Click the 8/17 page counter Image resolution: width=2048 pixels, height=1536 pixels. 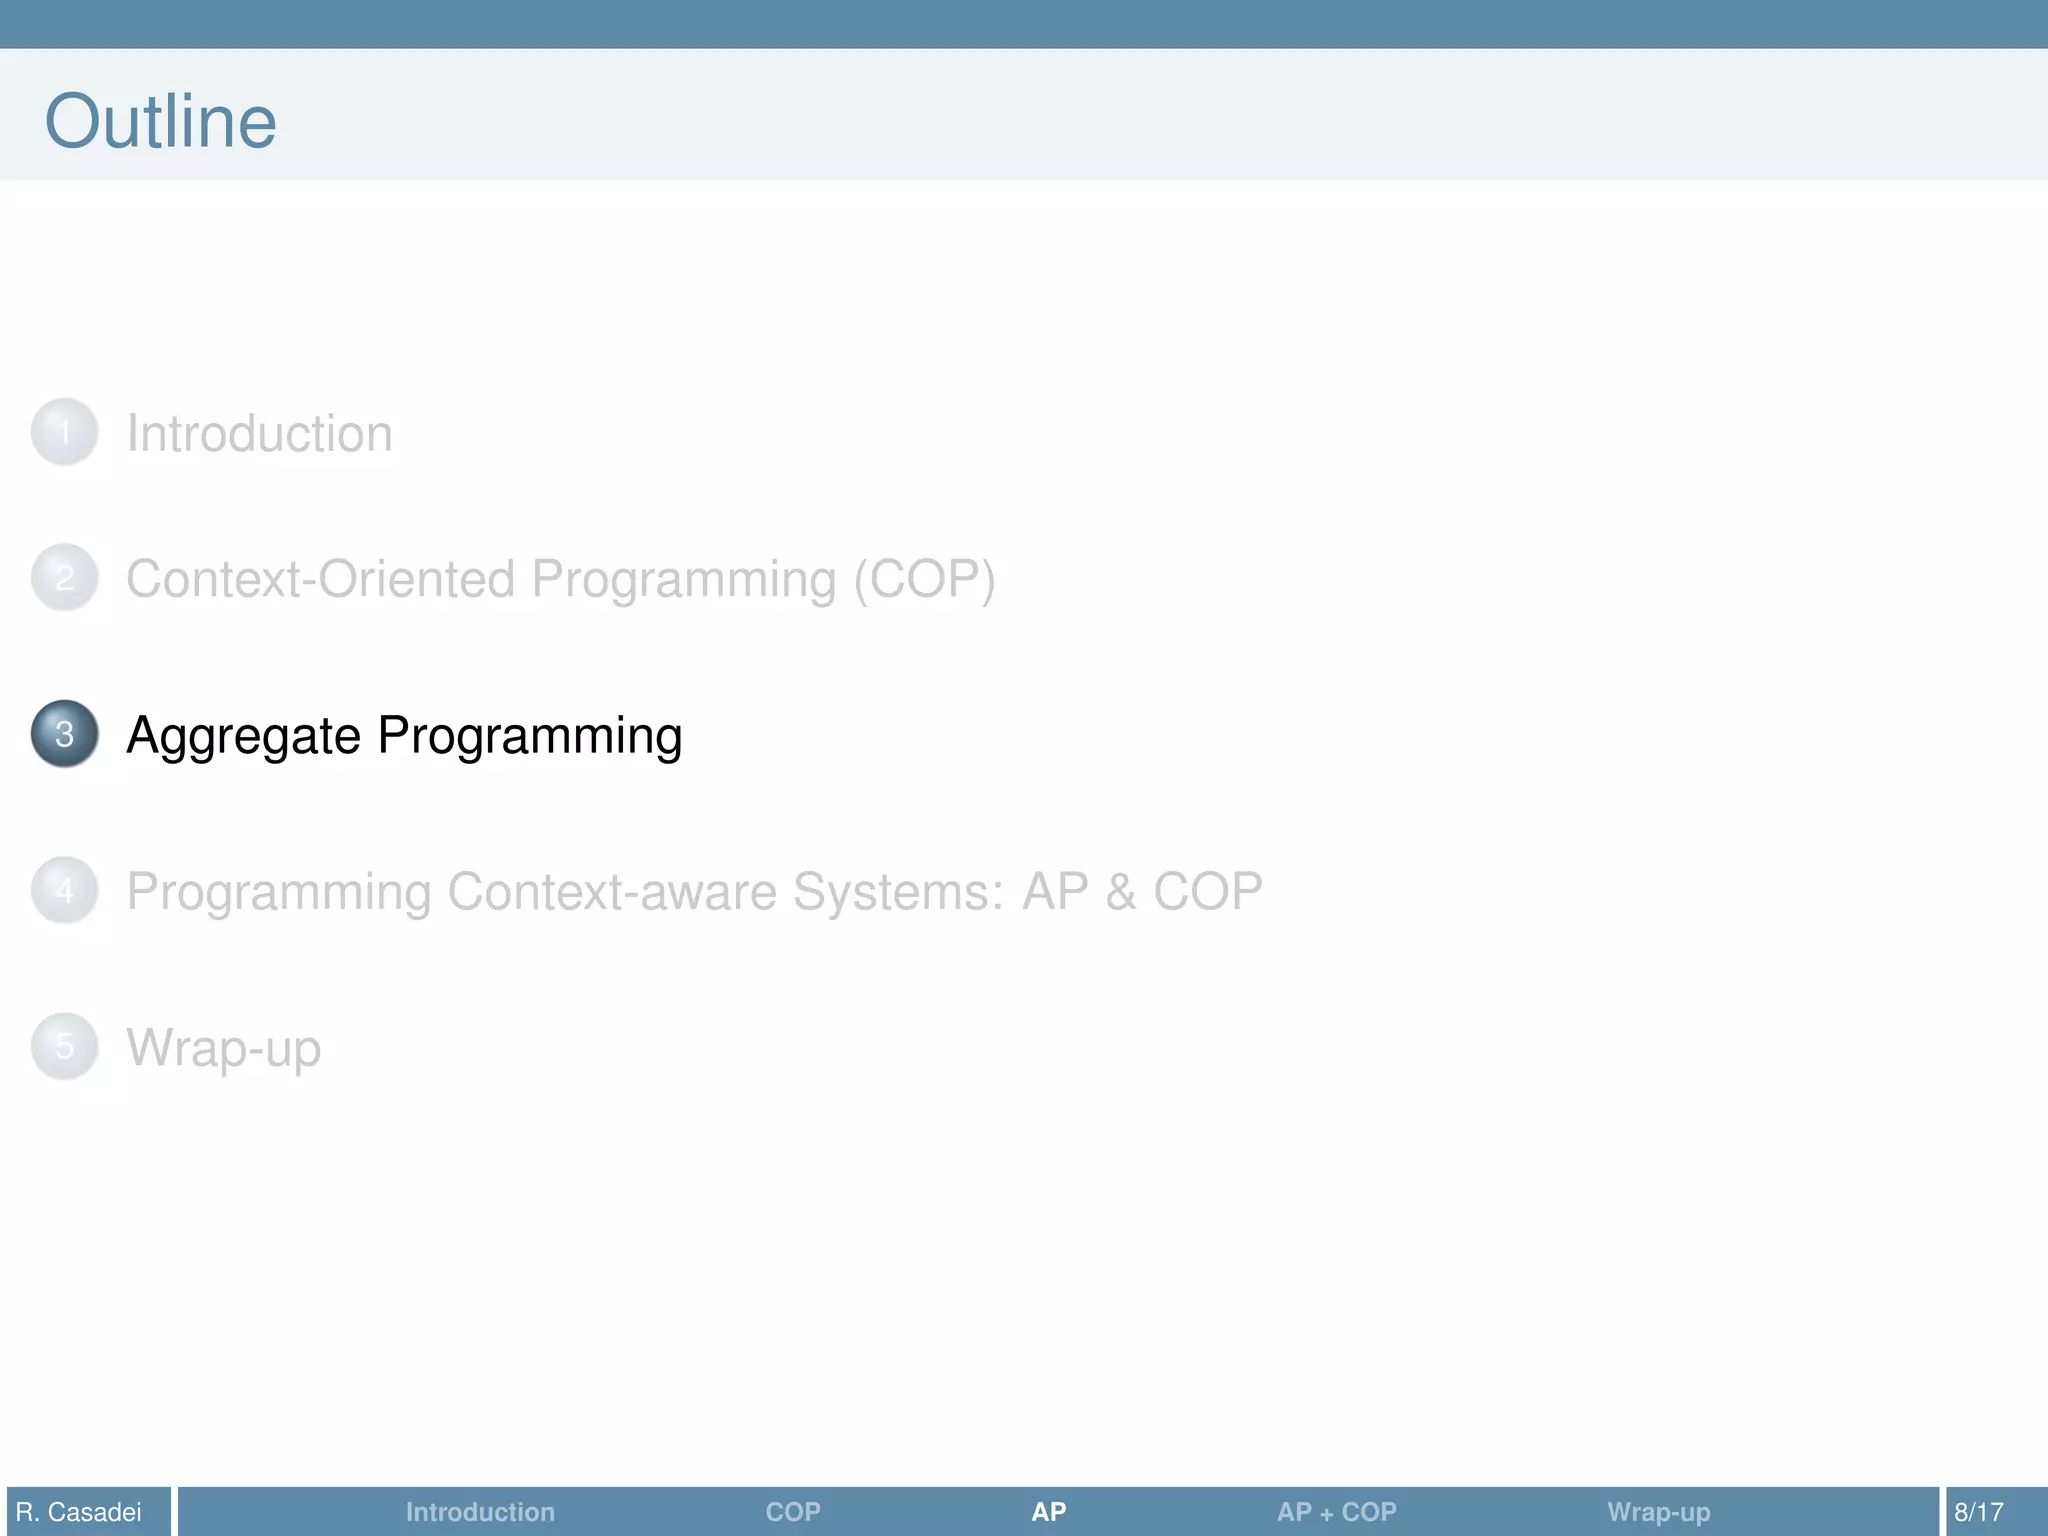pos(1979,1512)
